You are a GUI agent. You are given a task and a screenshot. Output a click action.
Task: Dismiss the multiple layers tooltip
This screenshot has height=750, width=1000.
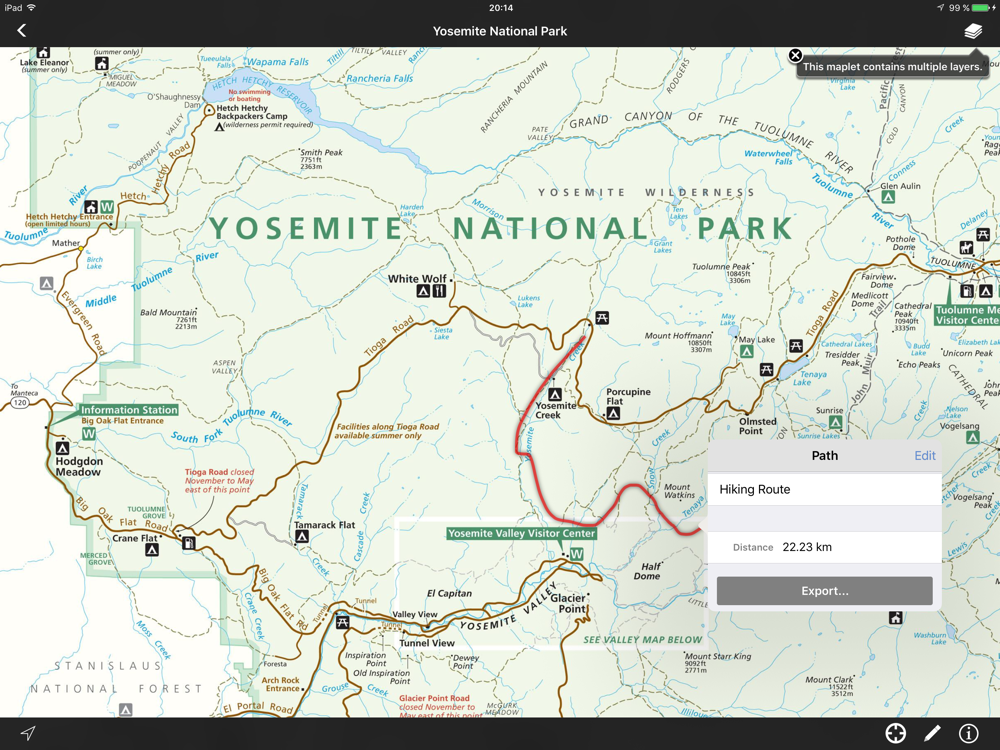(795, 55)
